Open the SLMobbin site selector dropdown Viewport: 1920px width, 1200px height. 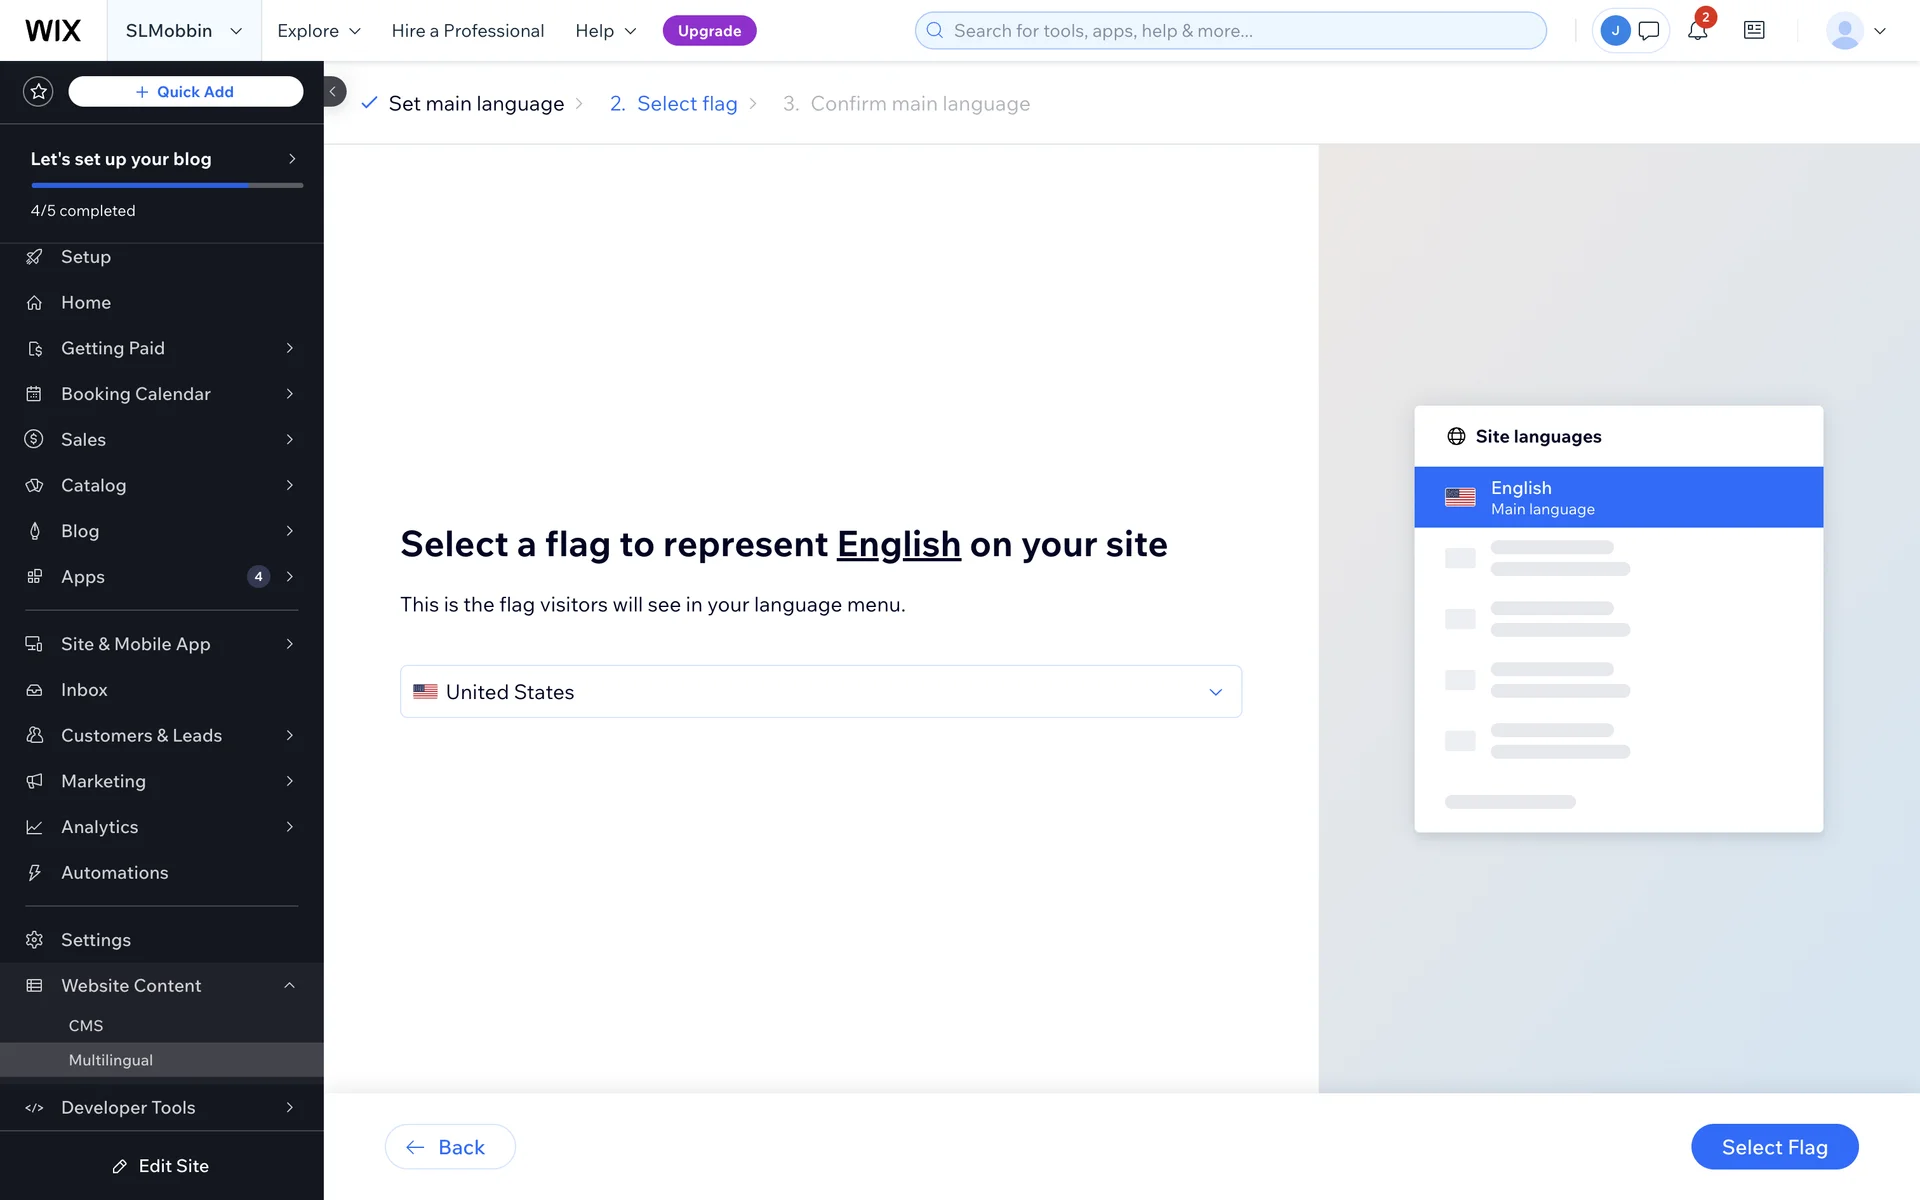point(184,31)
